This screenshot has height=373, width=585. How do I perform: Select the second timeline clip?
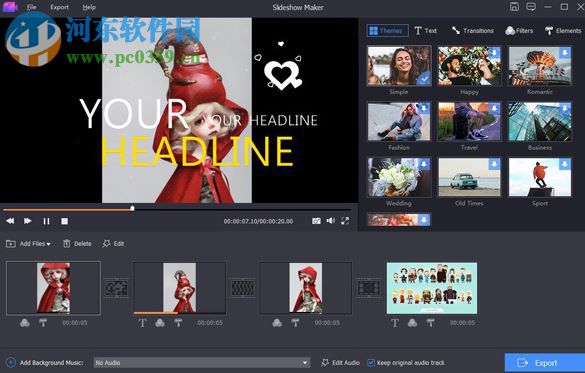(179, 288)
